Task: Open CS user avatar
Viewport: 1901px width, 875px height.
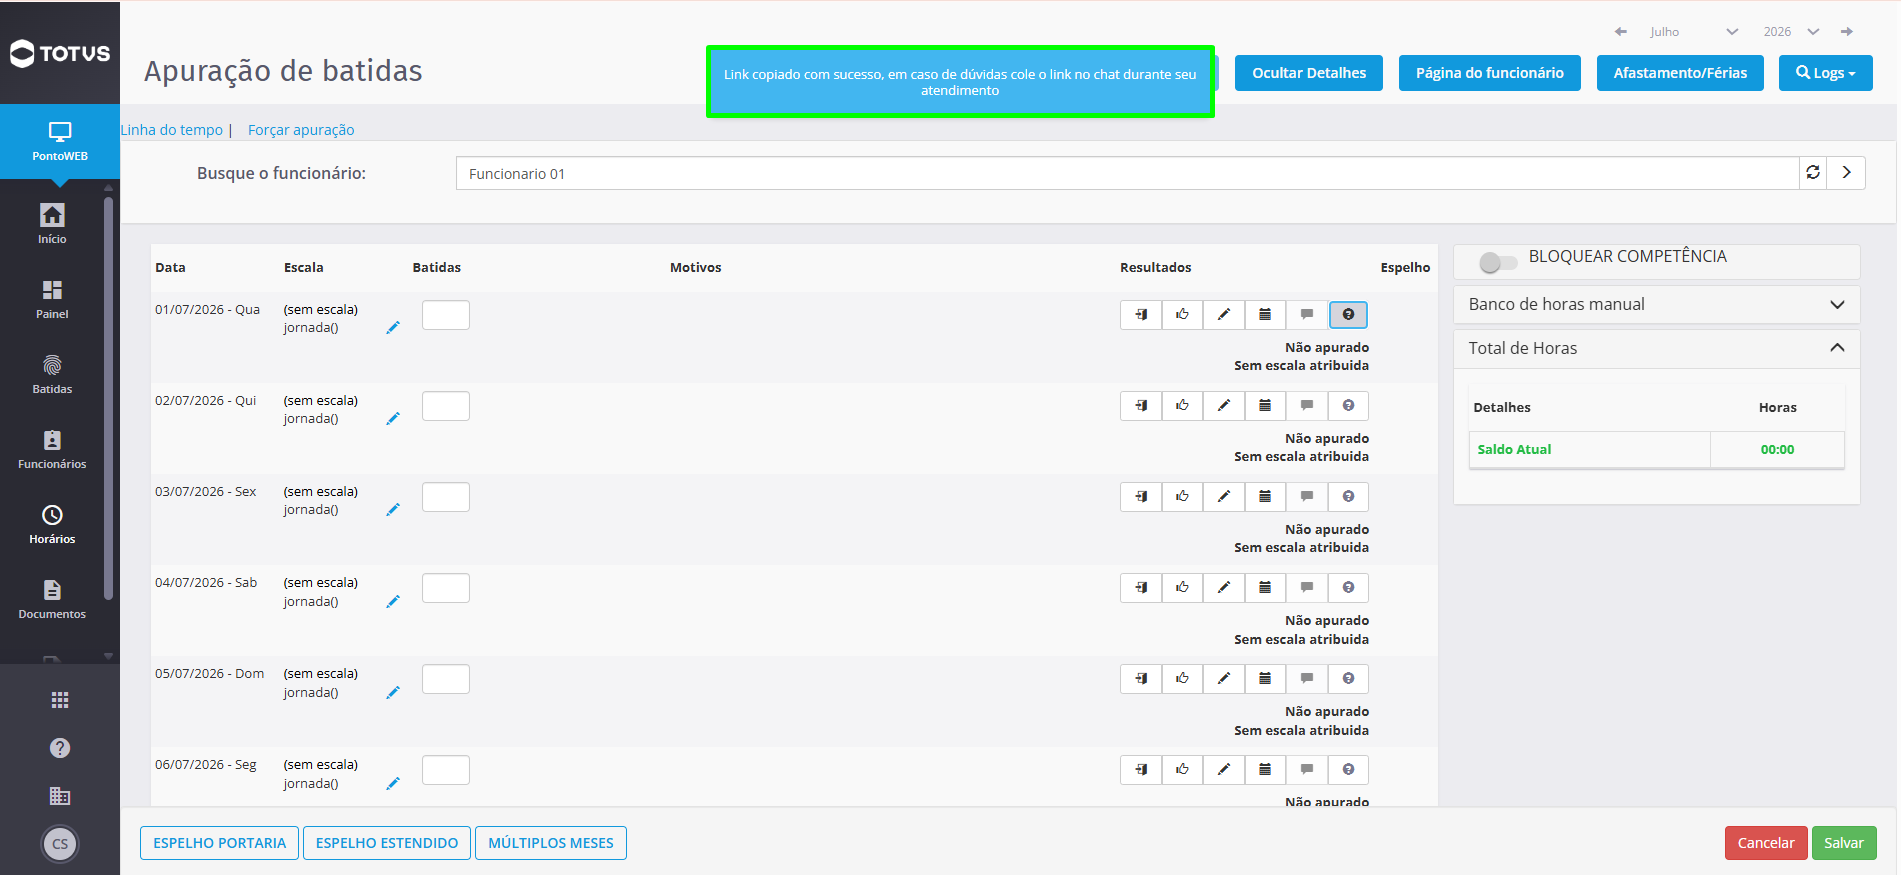Action: 60,844
